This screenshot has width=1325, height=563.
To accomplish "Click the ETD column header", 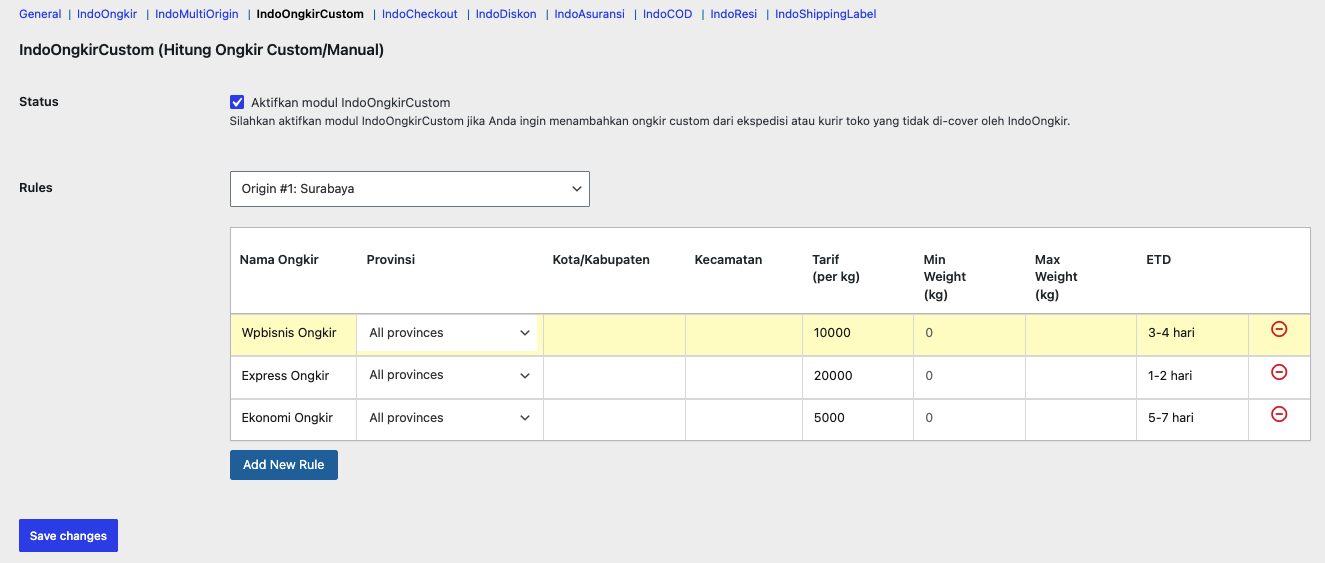I will coord(1158,260).
